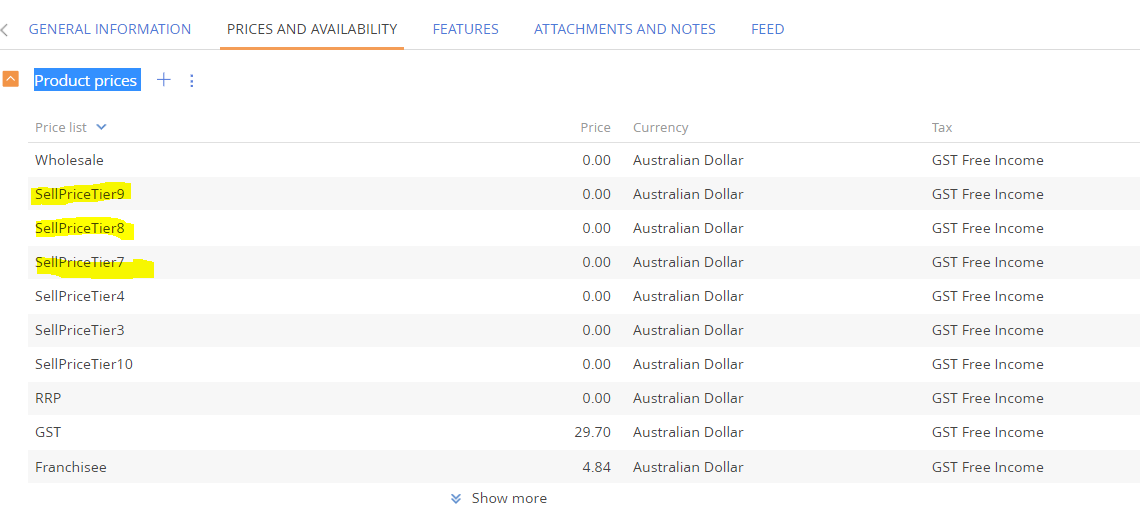Click the GST price value 29.70
The height and width of the screenshot is (518, 1140).
pos(593,432)
